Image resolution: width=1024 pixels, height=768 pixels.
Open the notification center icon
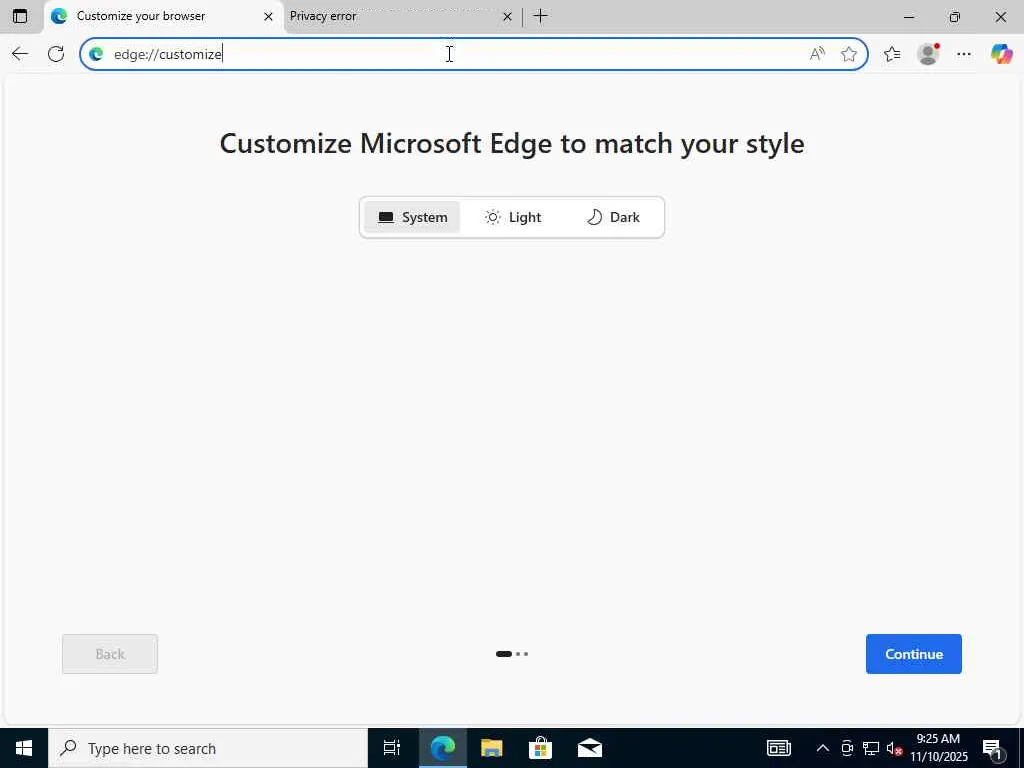993,749
